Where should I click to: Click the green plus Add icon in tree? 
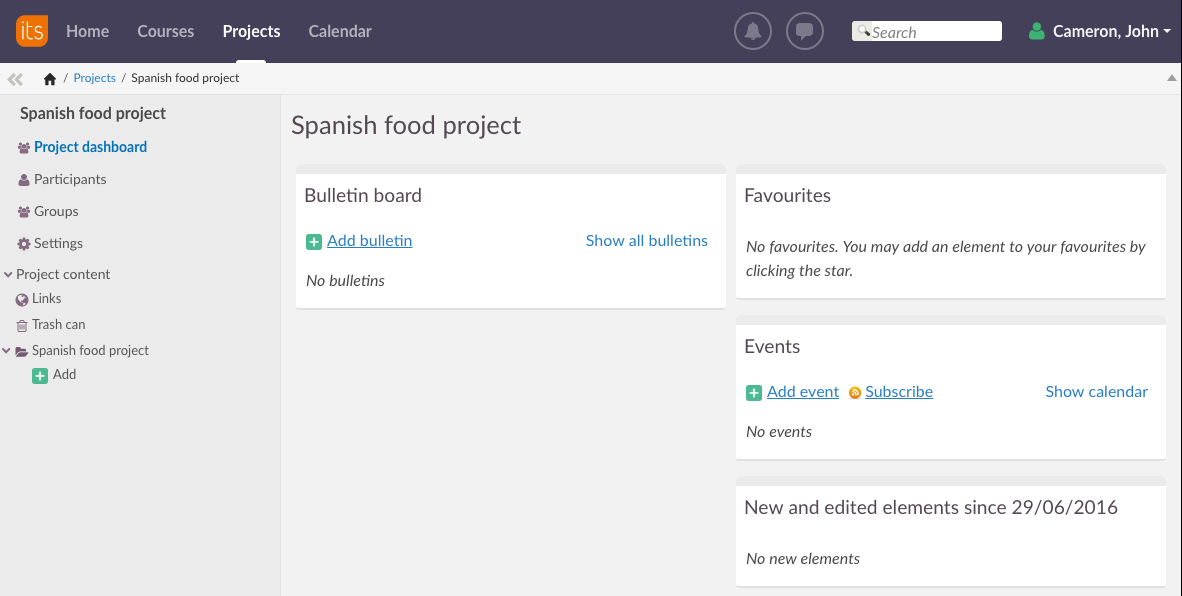click(40, 376)
